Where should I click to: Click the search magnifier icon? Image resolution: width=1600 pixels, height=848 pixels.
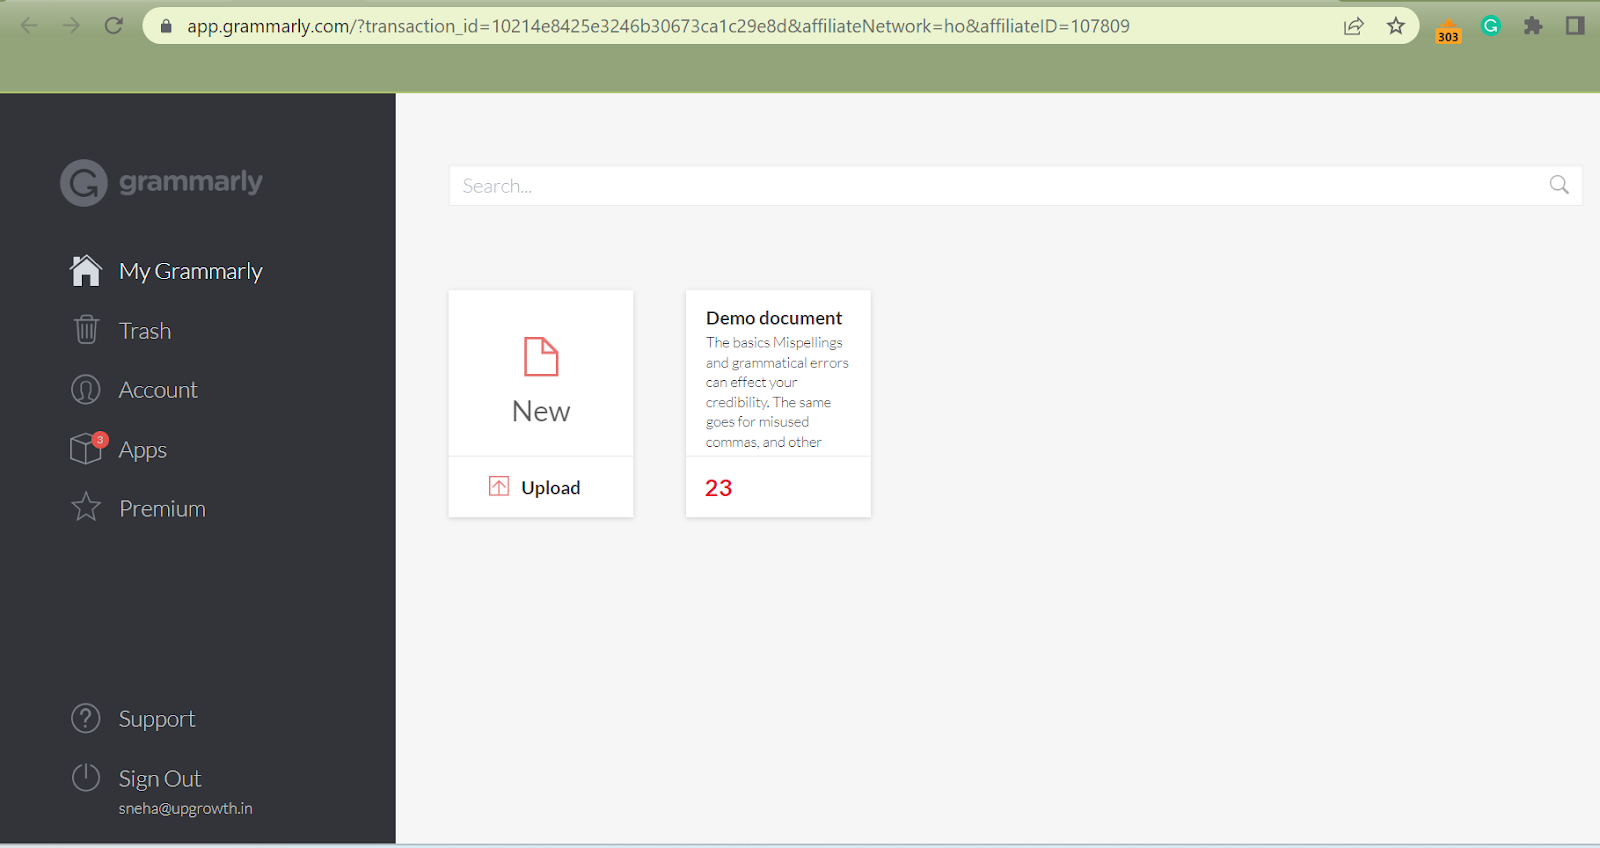(x=1559, y=185)
